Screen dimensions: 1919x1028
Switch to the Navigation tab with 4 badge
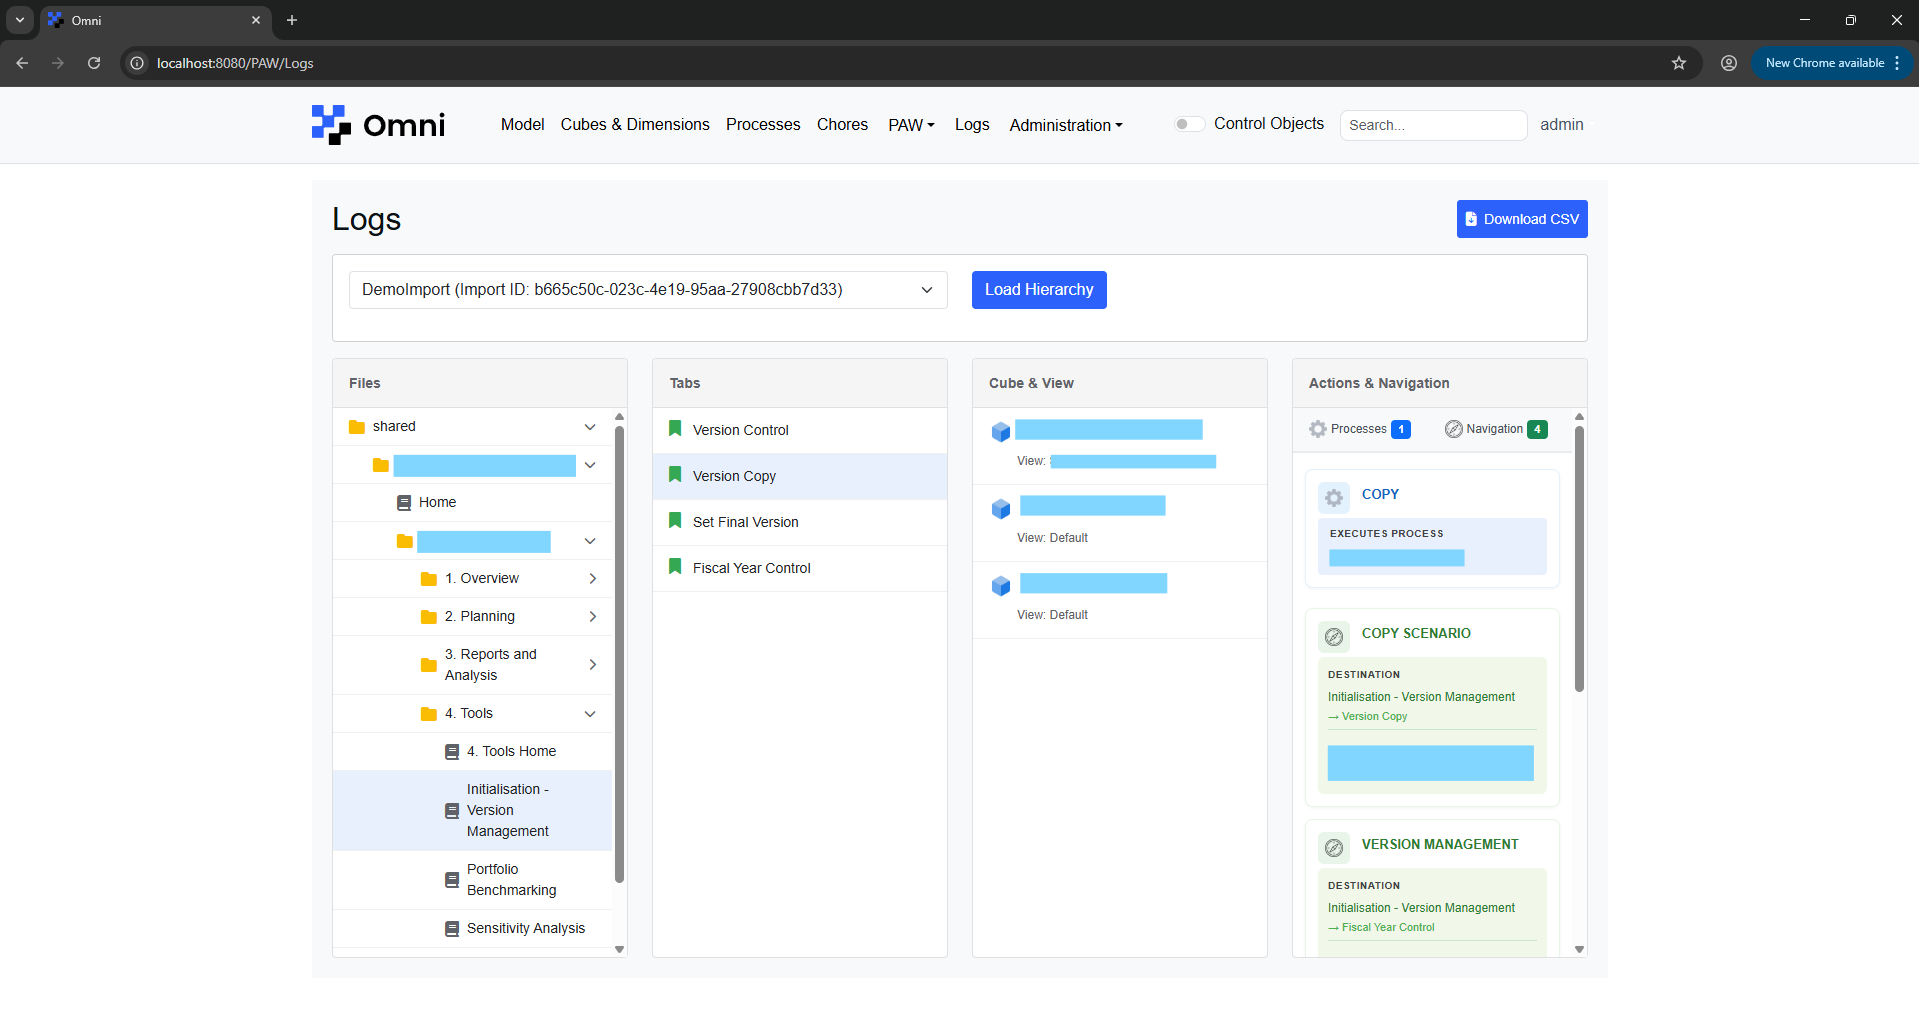tap(1496, 429)
